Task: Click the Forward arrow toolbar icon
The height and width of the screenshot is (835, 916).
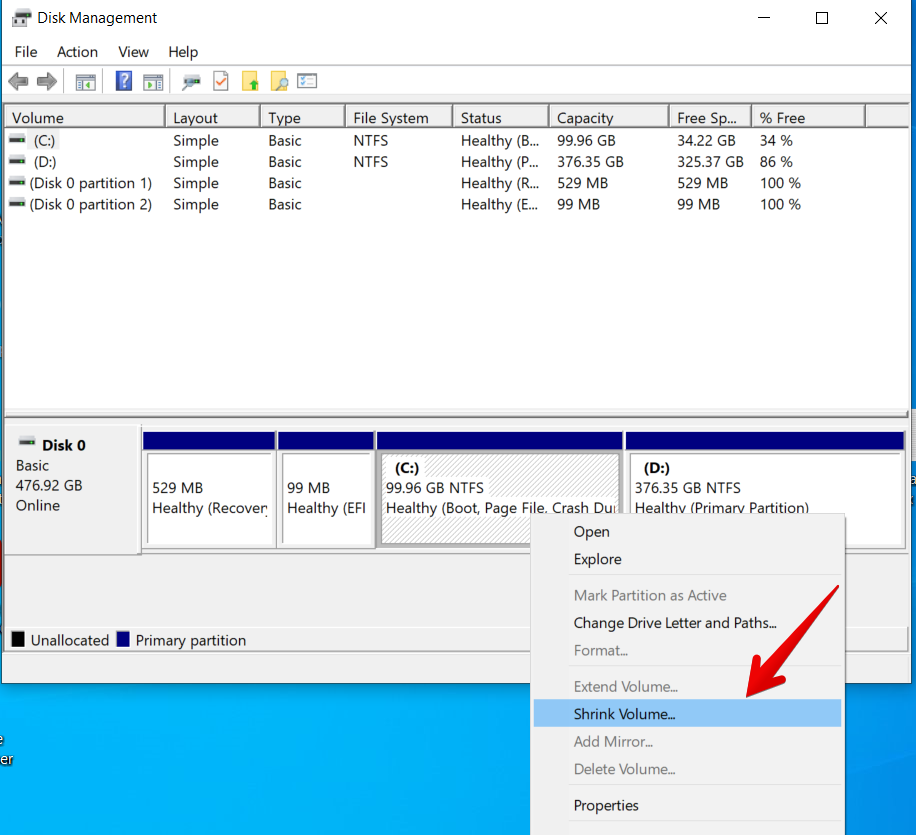Action: (x=46, y=82)
